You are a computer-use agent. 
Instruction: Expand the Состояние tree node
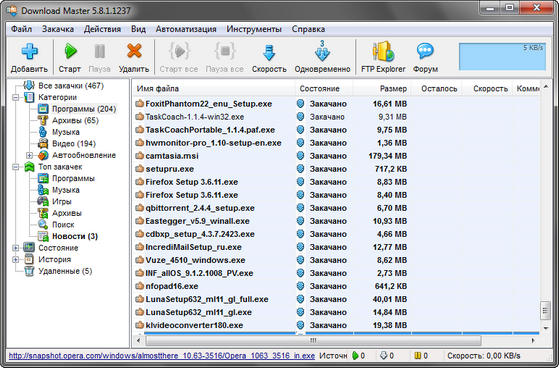(x=15, y=248)
